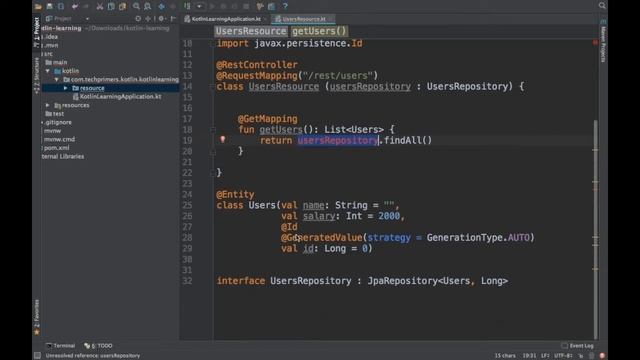This screenshot has width=640, height=360.
Task: Click the UTF-8 encoding status entry
Action: point(563,356)
